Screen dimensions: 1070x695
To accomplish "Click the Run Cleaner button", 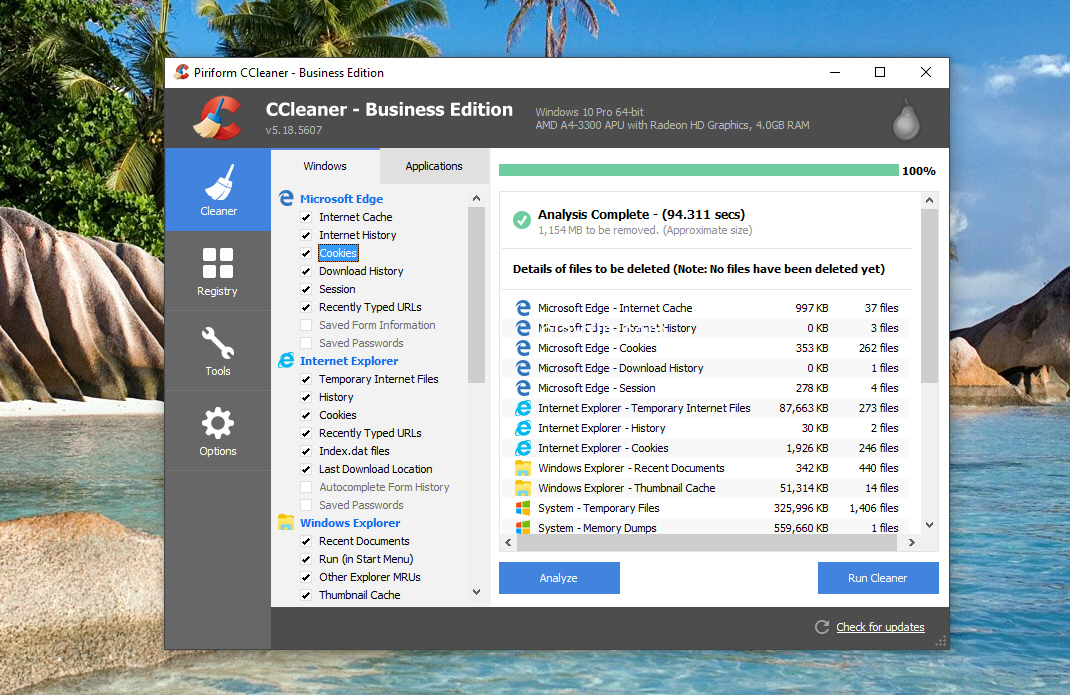I will 878,578.
